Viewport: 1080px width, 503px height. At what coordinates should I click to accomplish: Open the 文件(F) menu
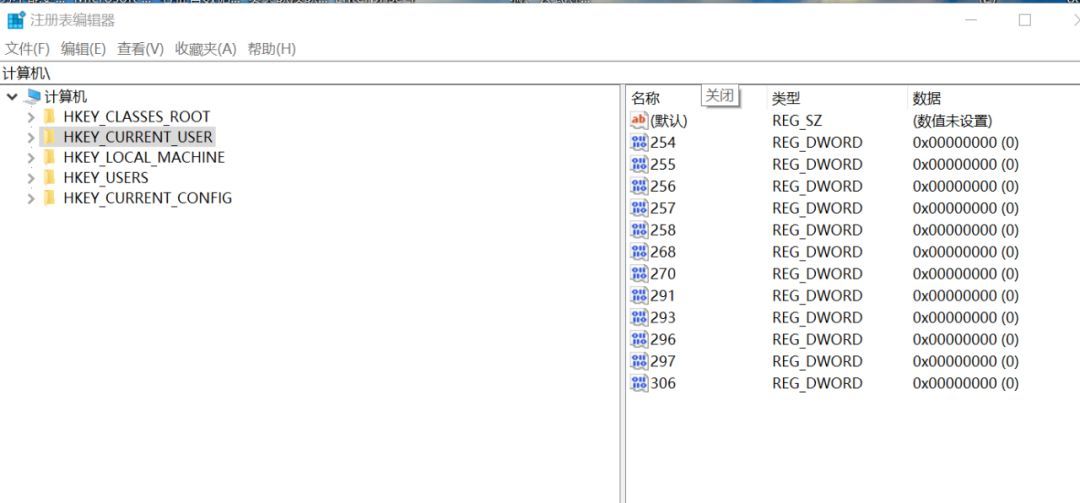28,49
